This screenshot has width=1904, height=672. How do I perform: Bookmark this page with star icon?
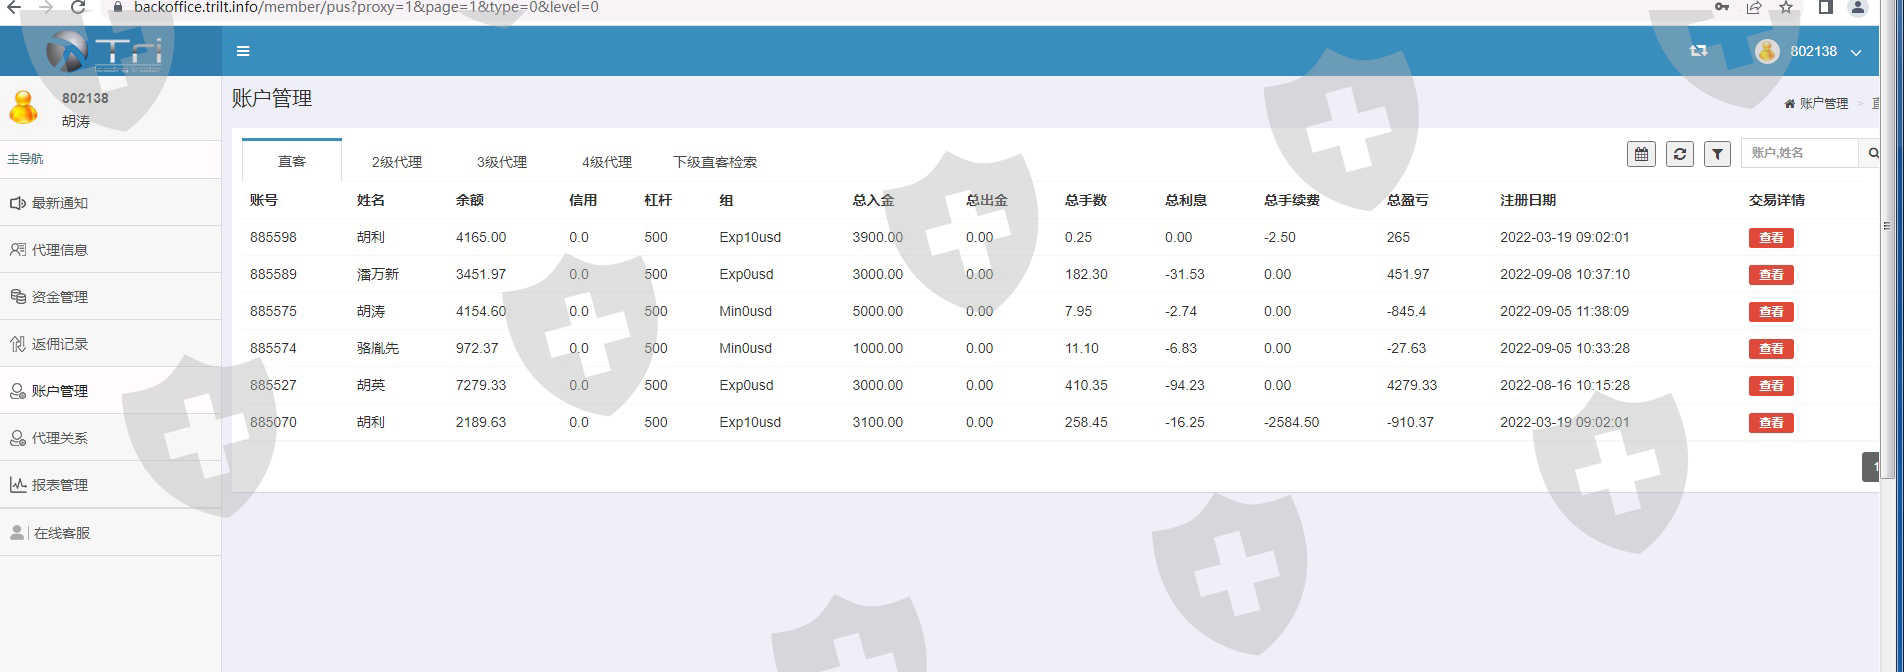1786,7
